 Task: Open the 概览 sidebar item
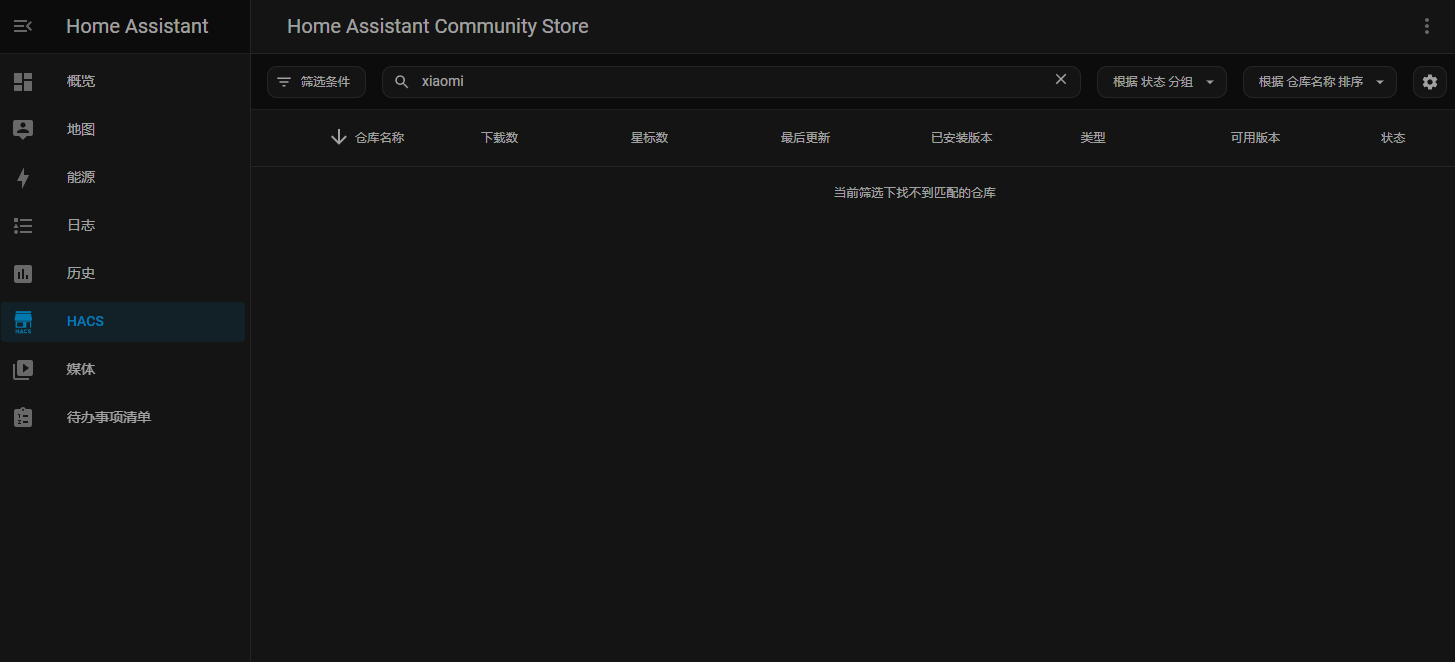123,82
